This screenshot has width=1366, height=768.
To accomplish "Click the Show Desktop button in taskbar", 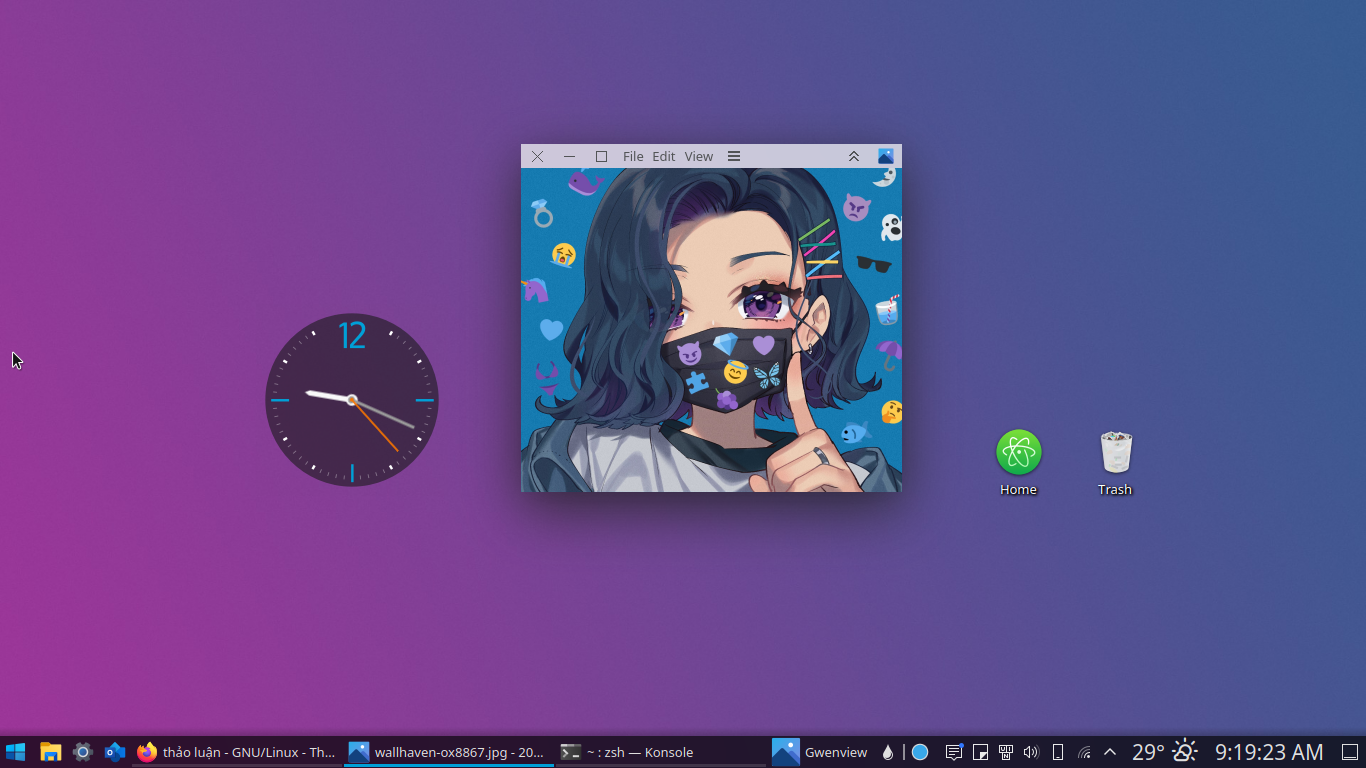I will (x=1350, y=752).
